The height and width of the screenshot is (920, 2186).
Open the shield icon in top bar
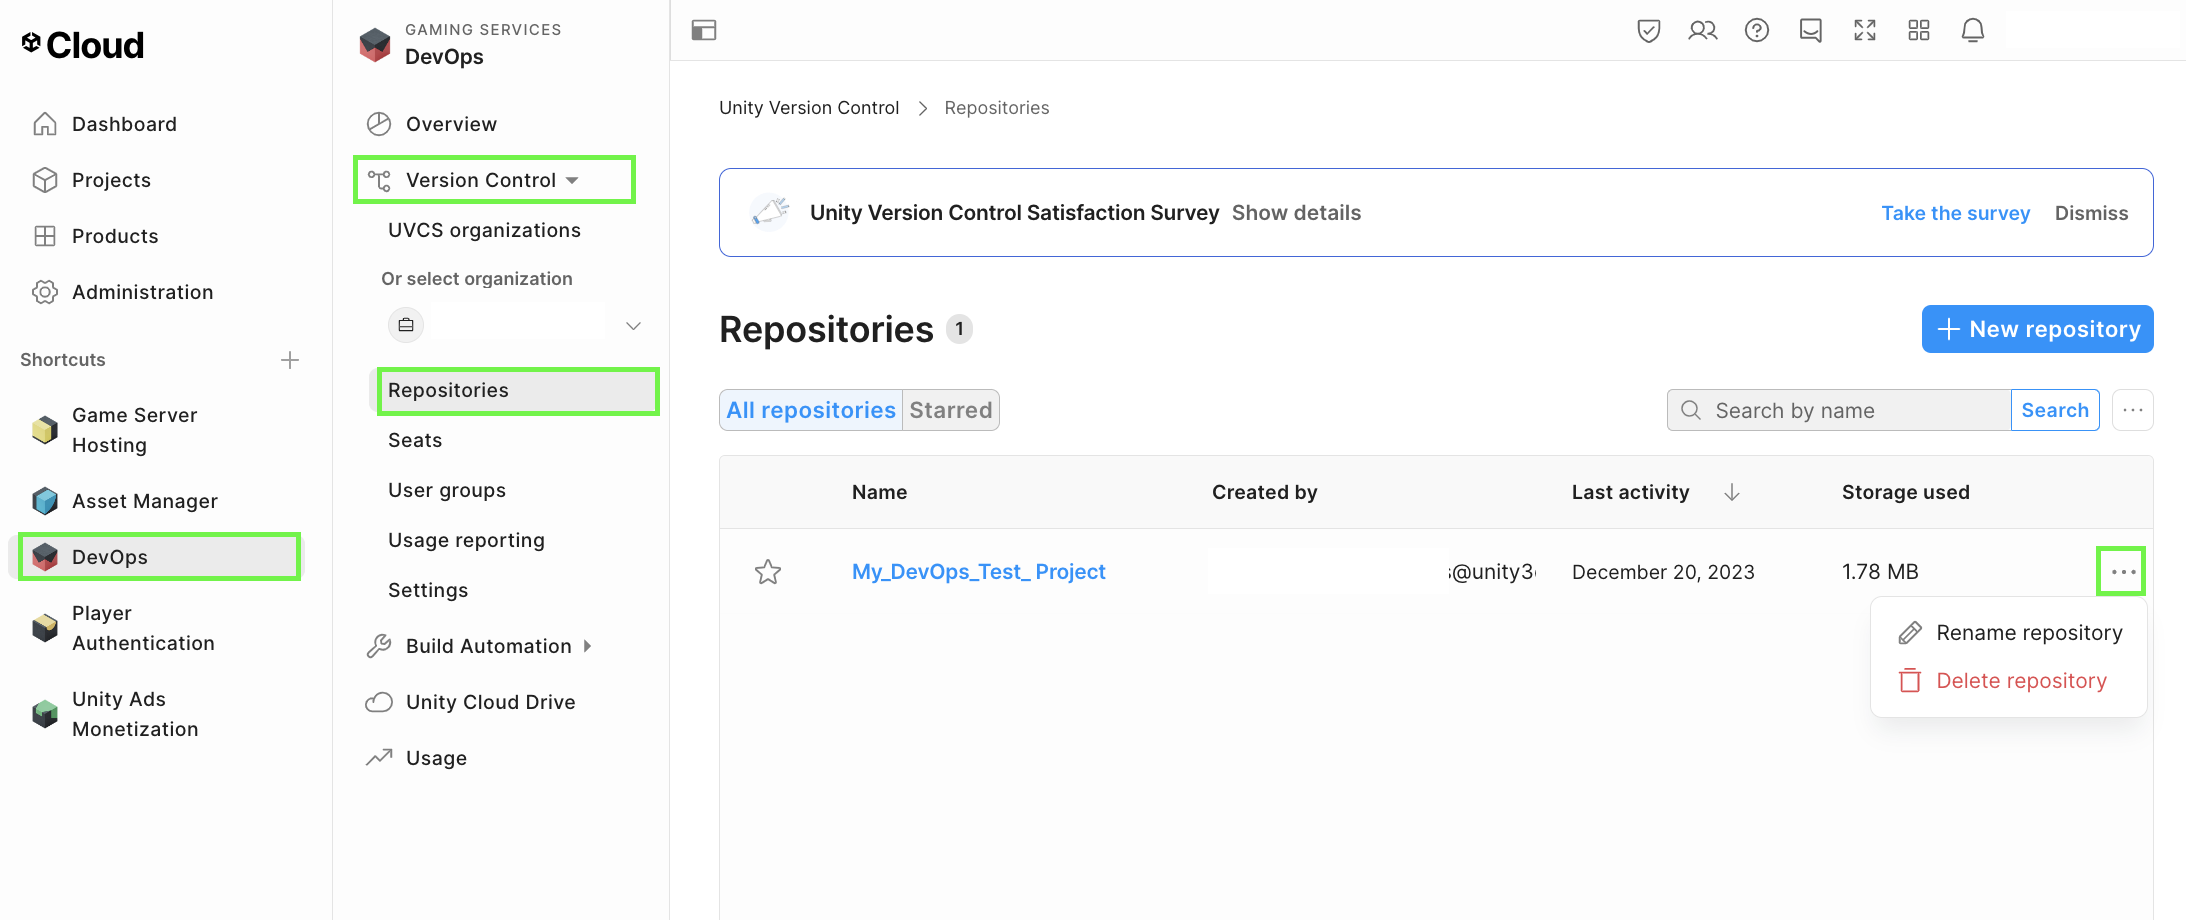coord(1648,31)
